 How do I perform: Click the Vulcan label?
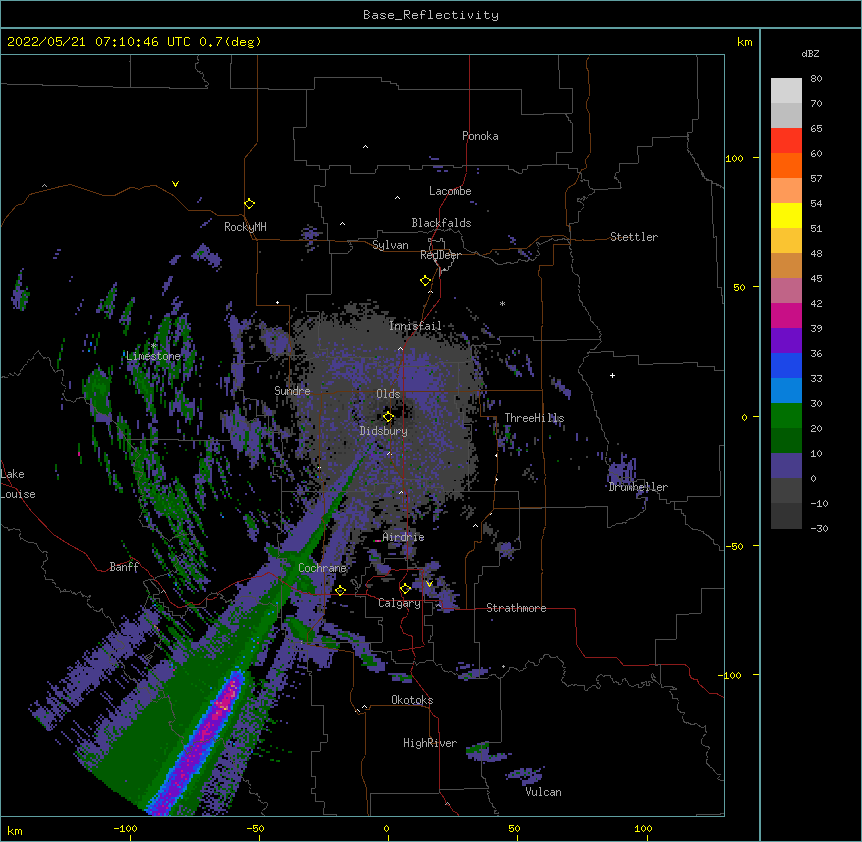click(543, 792)
